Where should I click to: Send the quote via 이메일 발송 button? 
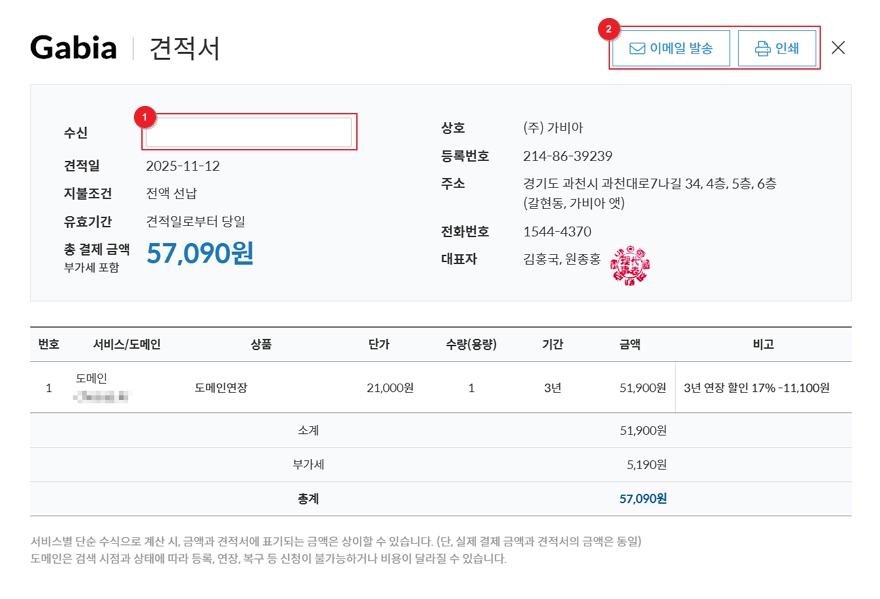coord(671,48)
